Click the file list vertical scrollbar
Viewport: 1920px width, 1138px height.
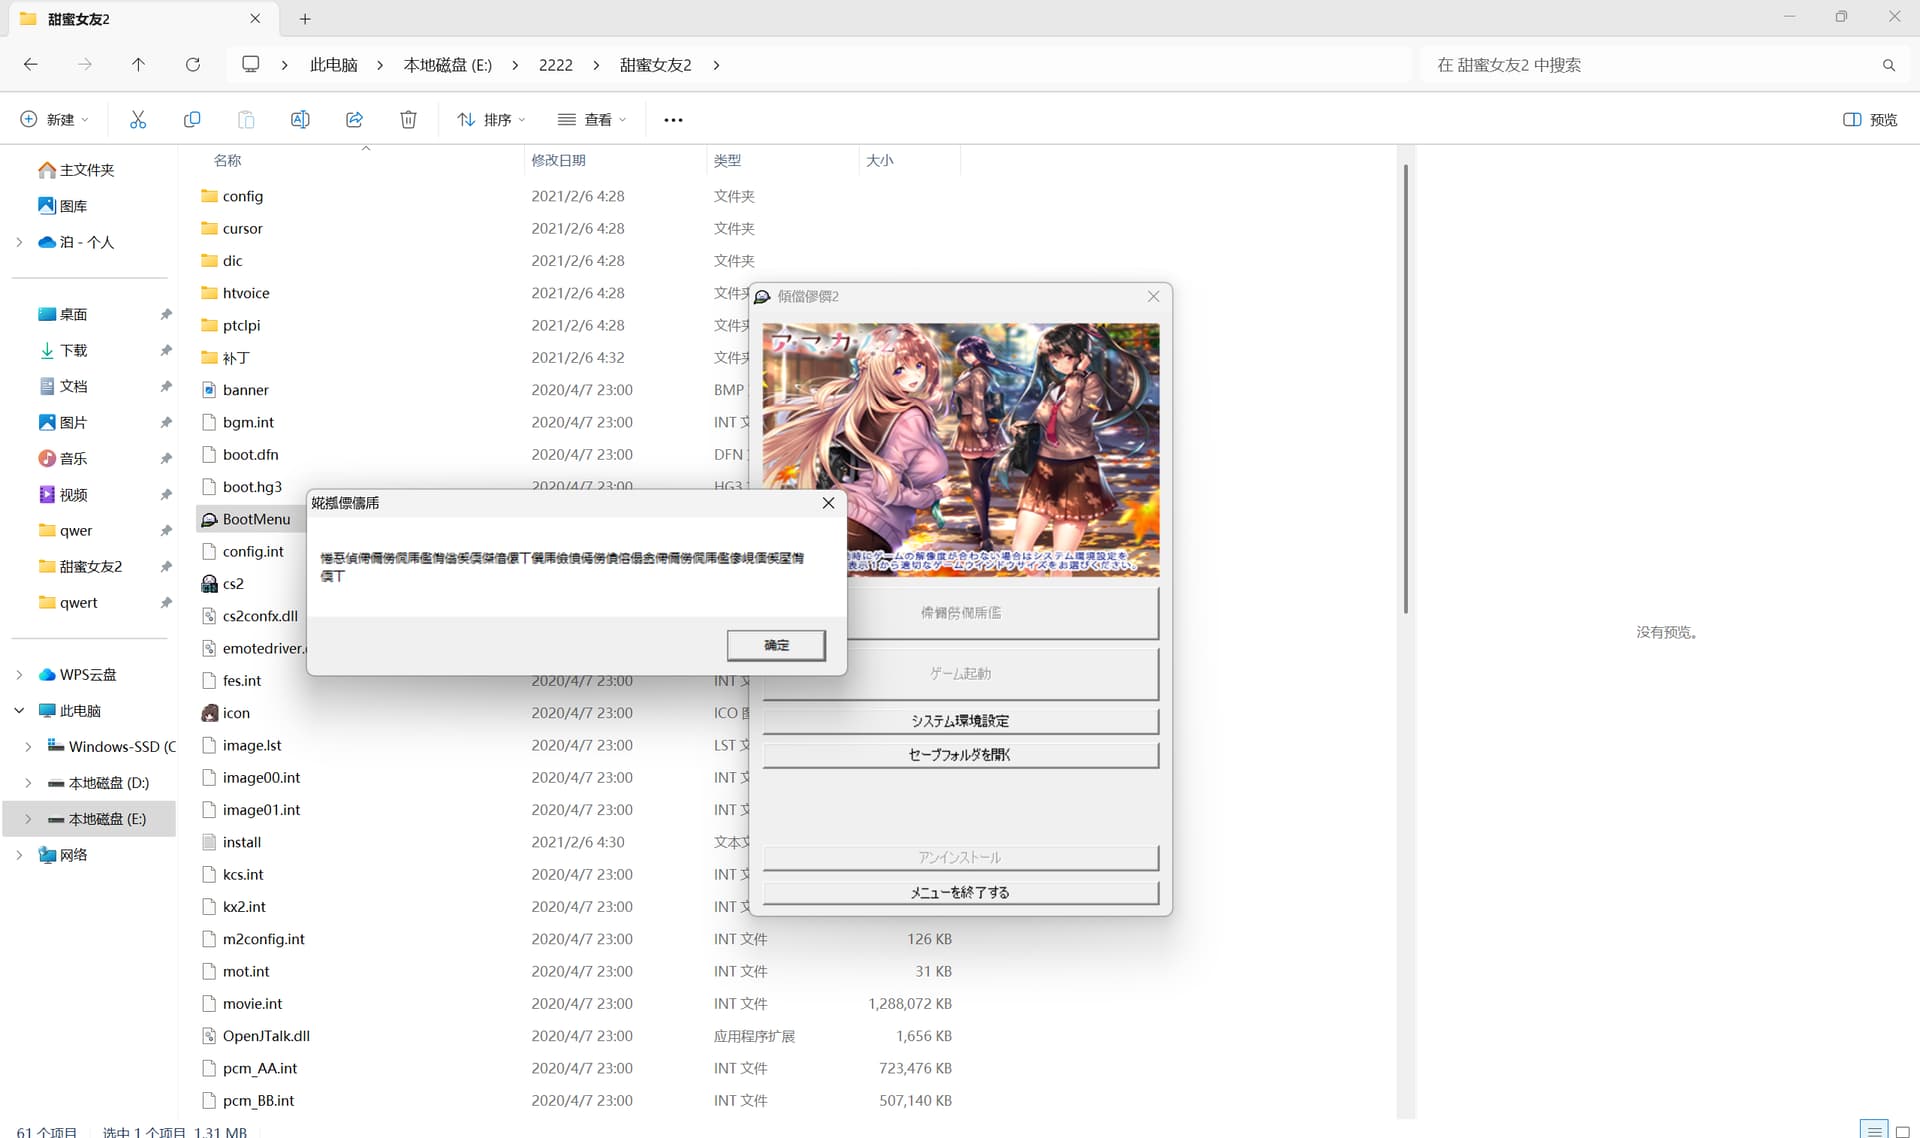tap(1405, 390)
